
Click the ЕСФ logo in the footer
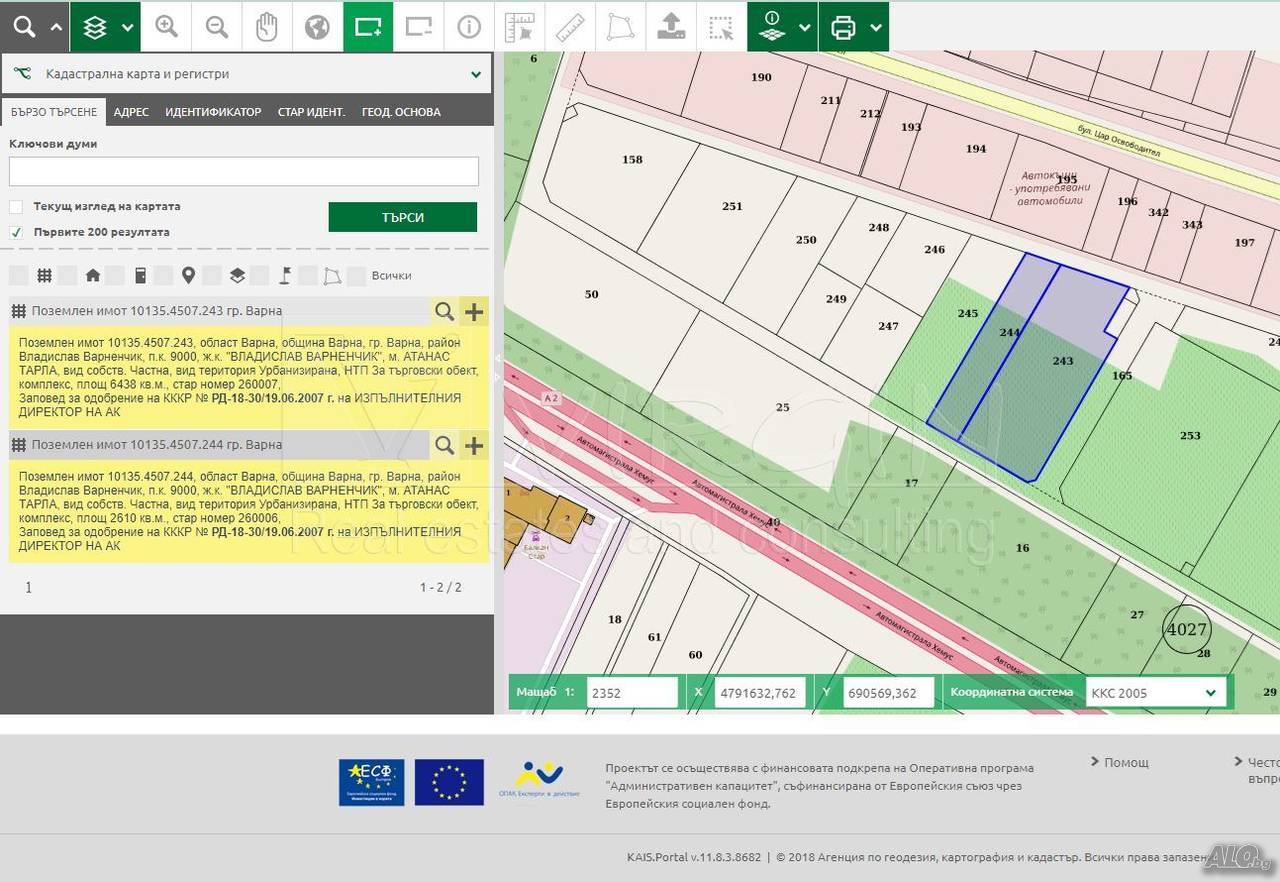coord(371,782)
